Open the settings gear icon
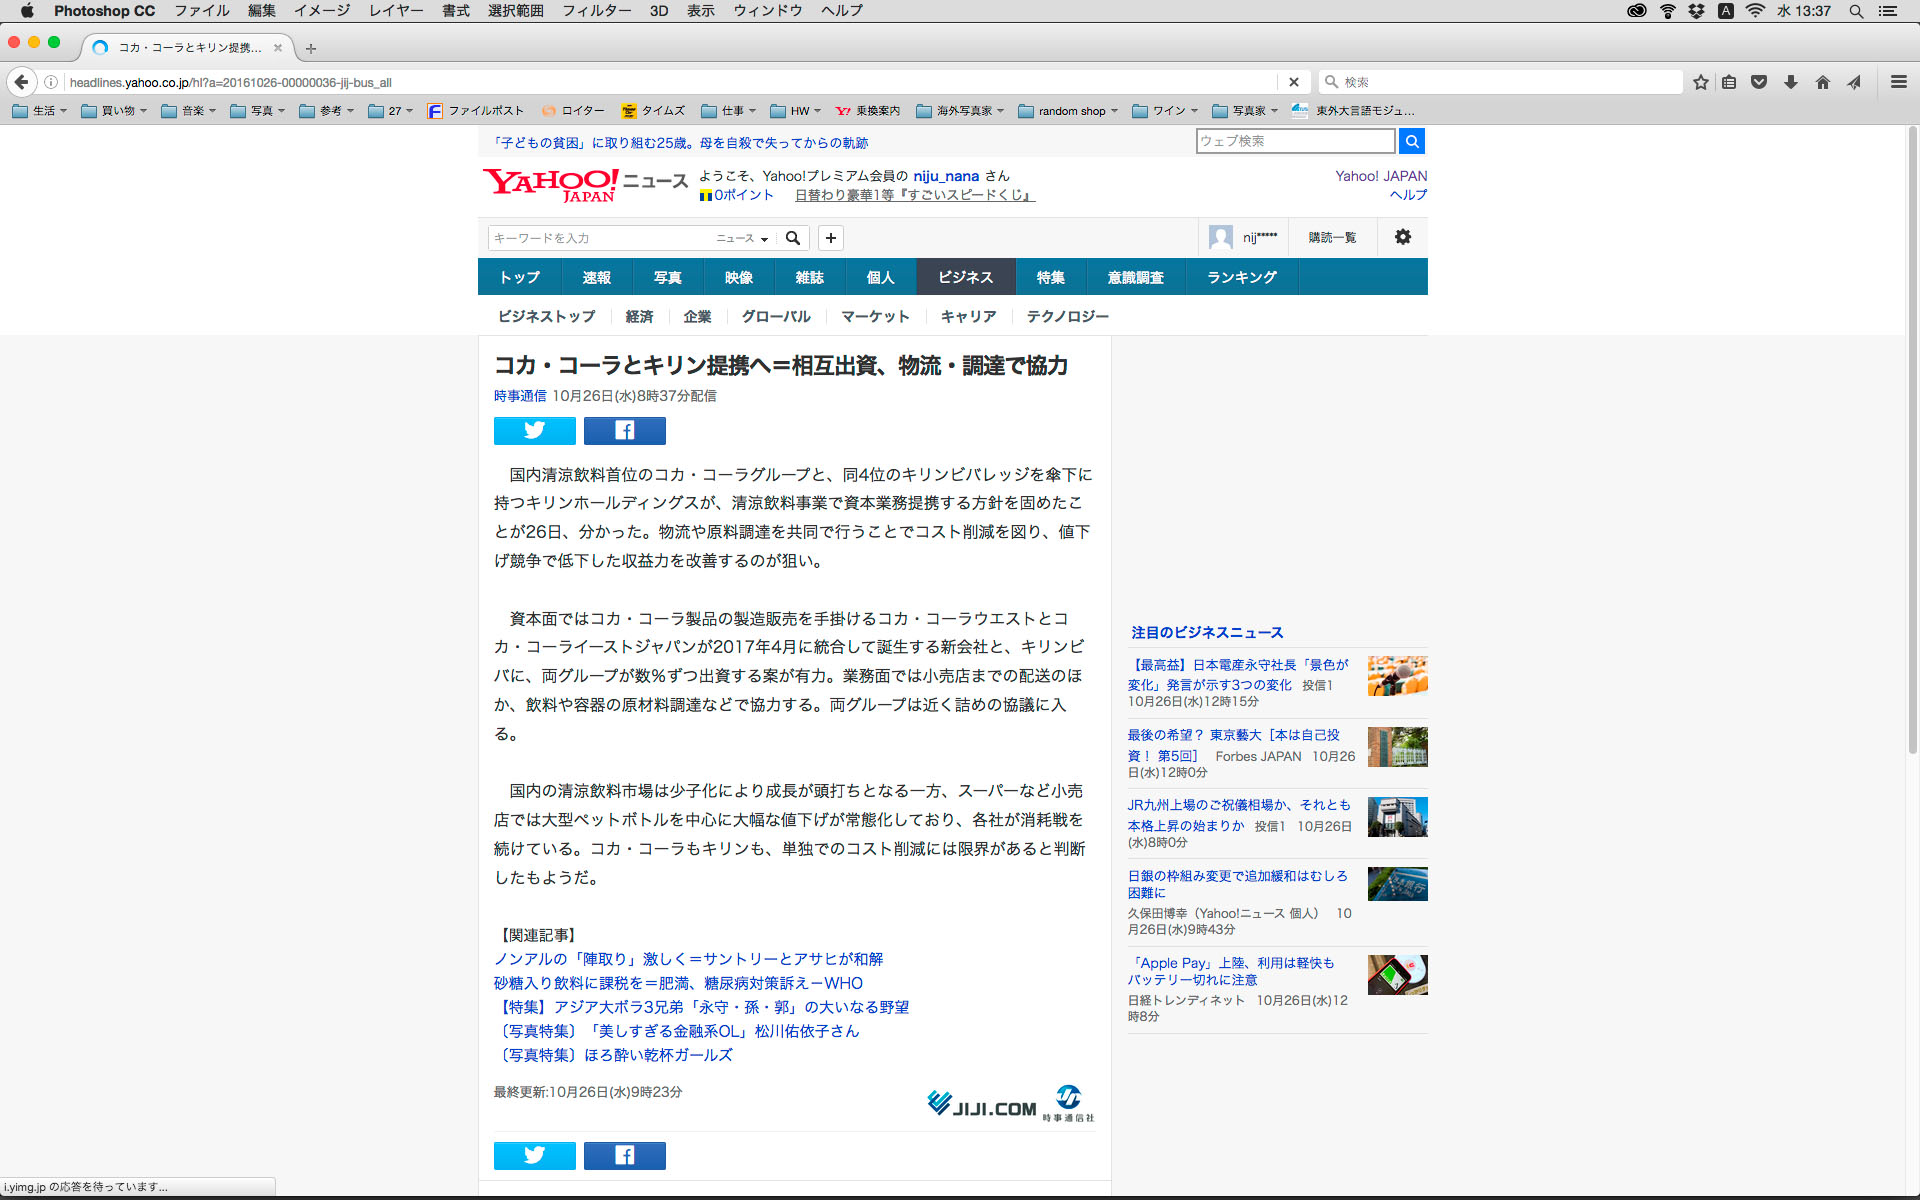Screen dimensions: 1920x1200 [1402, 237]
